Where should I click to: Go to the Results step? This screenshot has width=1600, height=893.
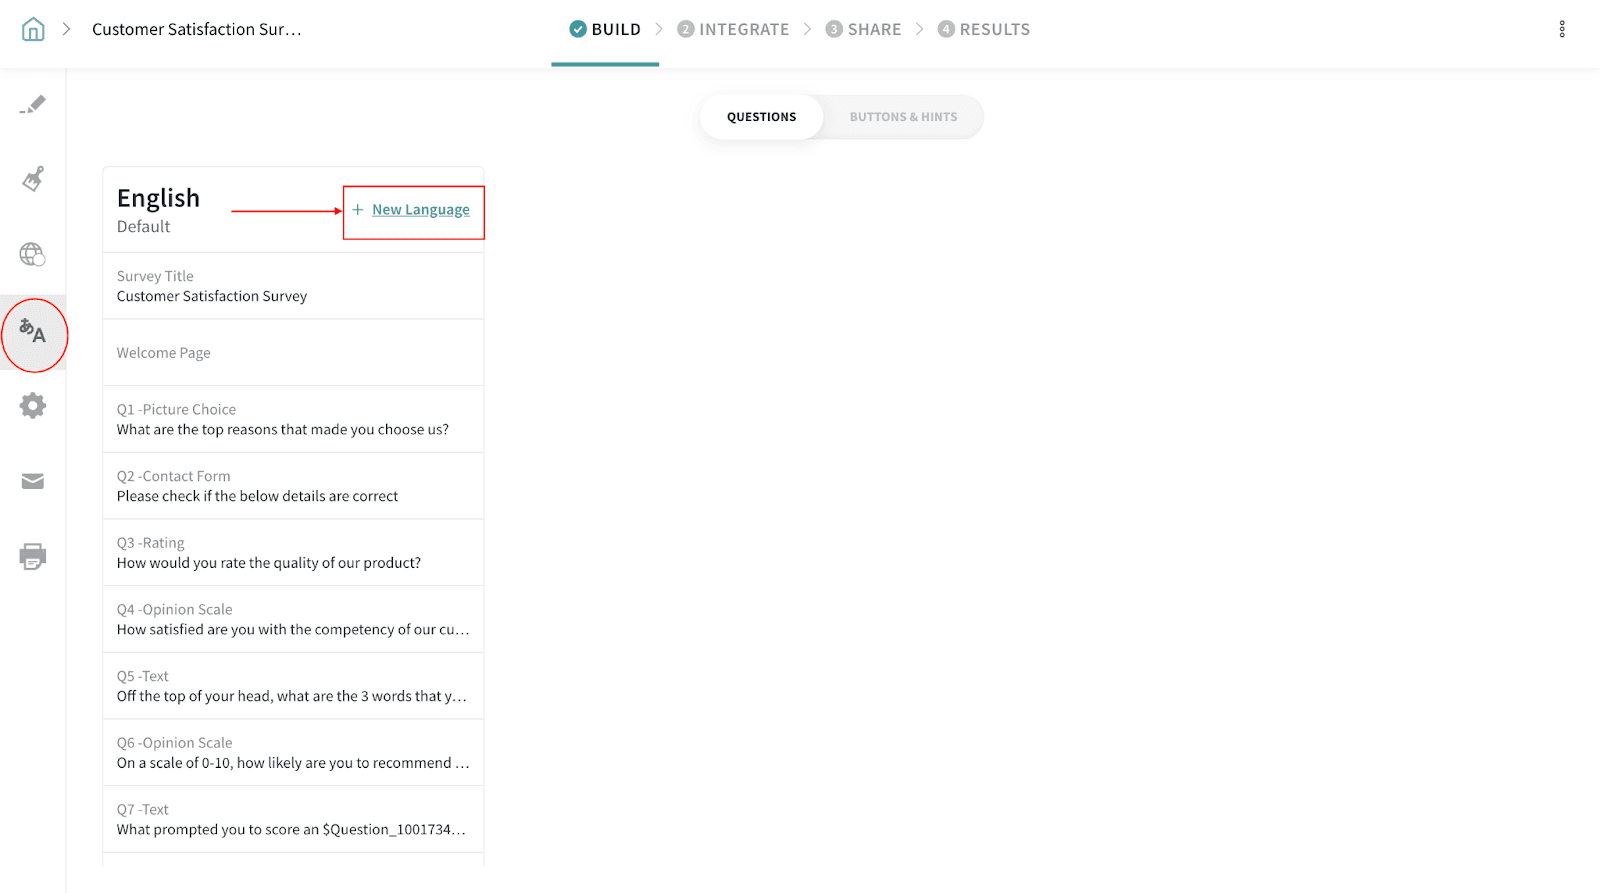pyautogui.click(x=983, y=30)
